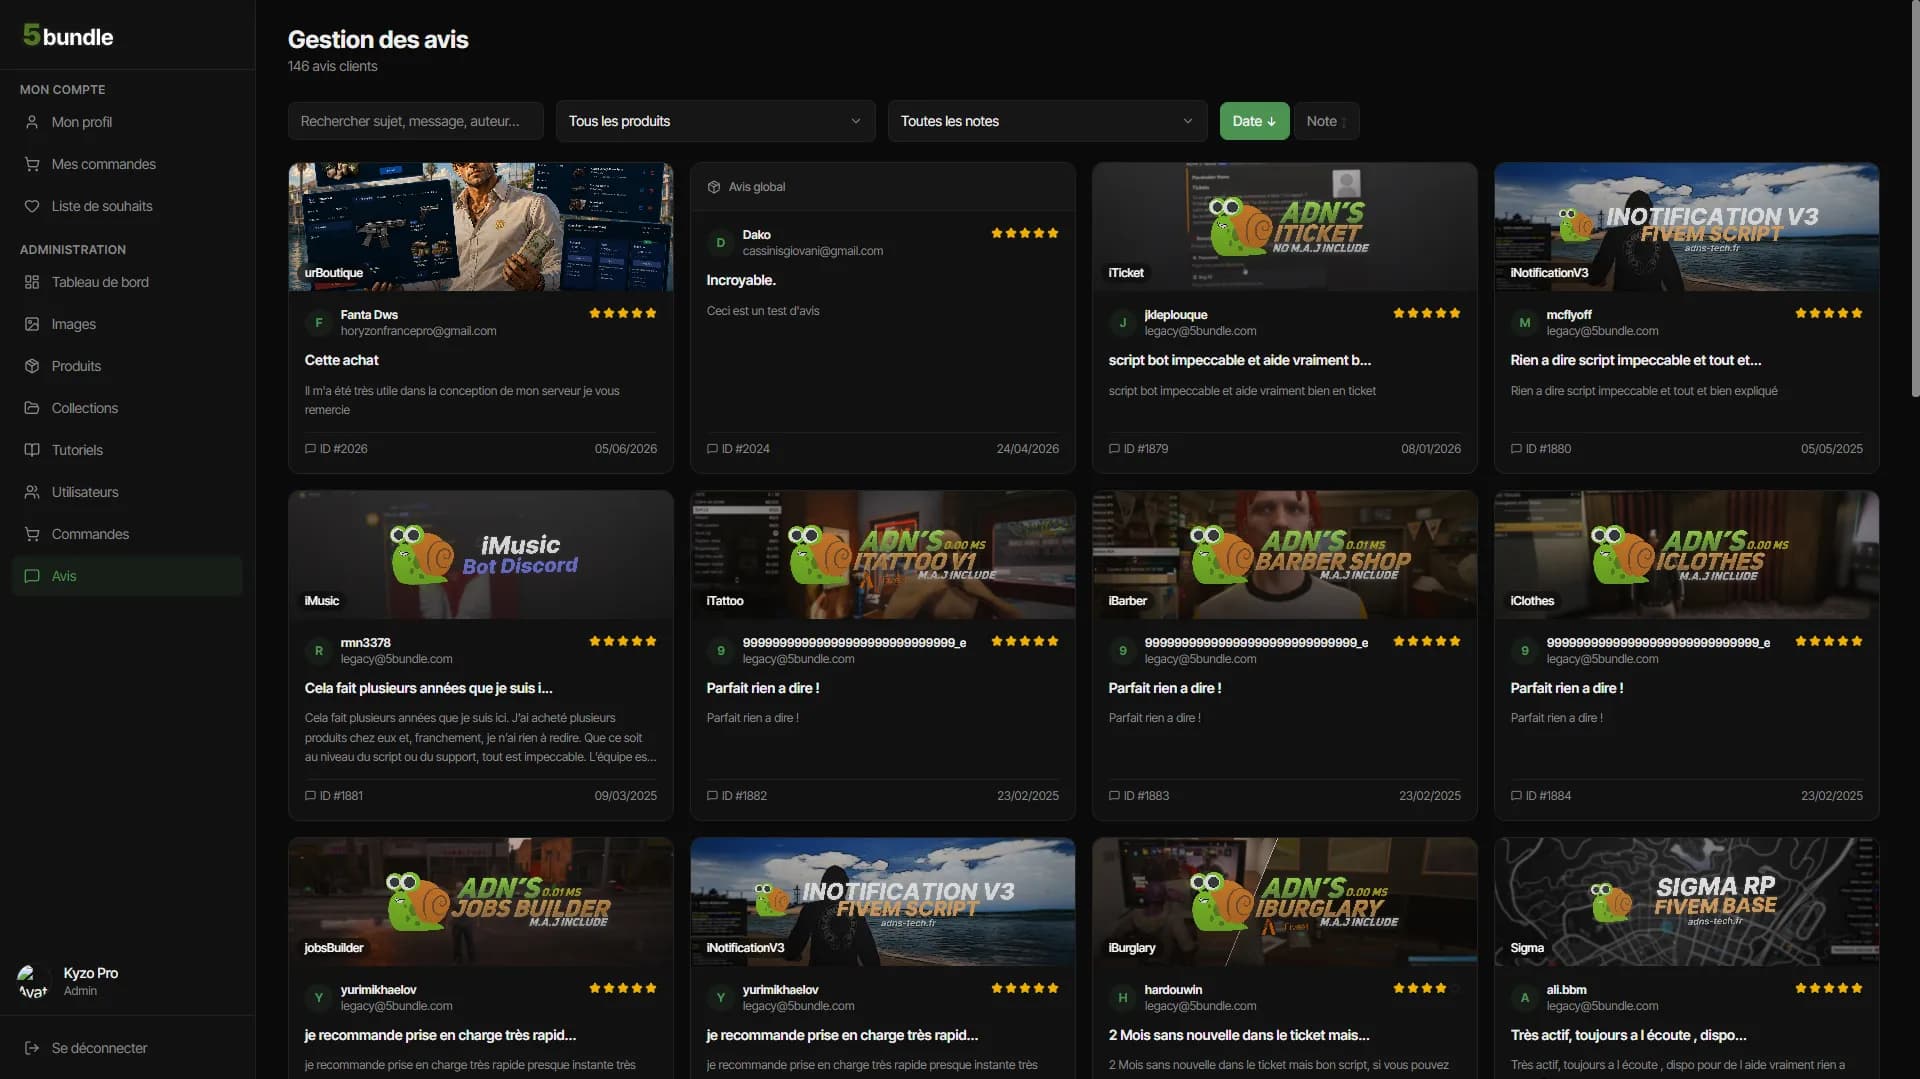Screen dimensions: 1920x1079
Task: Click the page vertical scrollbar
Action: tap(1914, 200)
